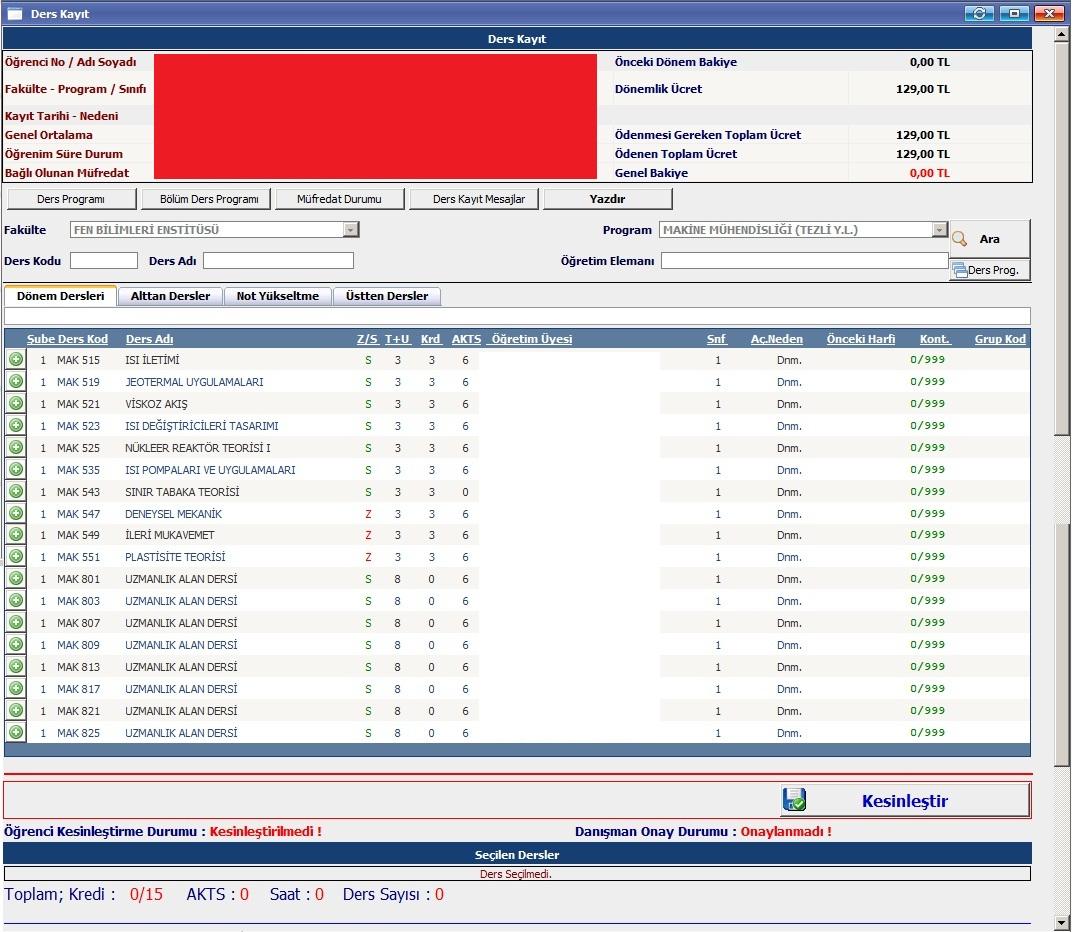The height and width of the screenshot is (932, 1074).
Task: Click plus icon for MAK 523 course
Action: pos(15,425)
